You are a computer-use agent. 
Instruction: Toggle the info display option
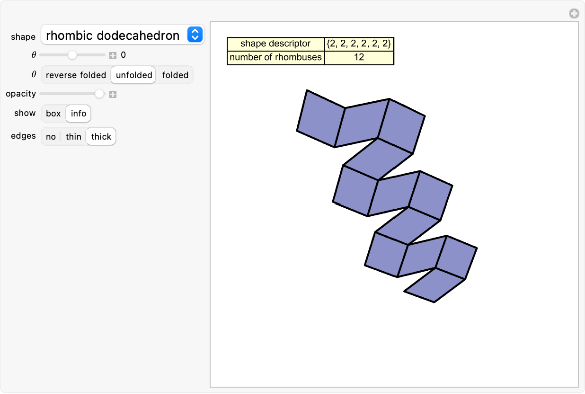pos(78,113)
